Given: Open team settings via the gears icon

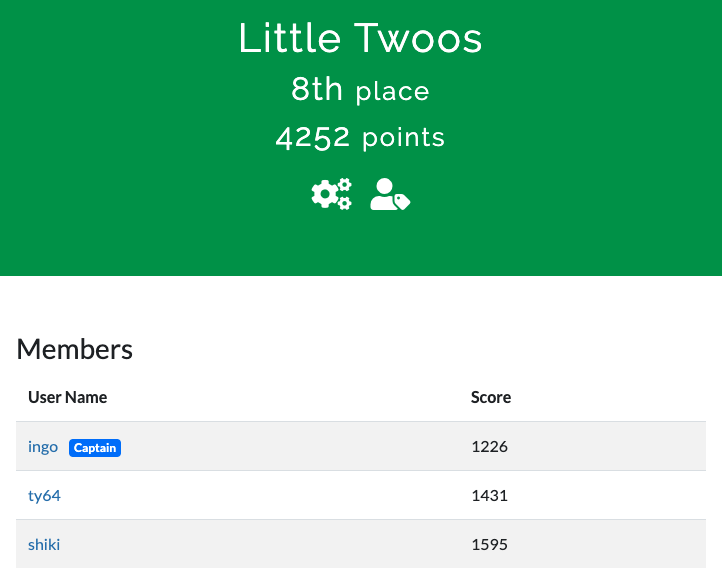Looking at the screenshot, I should point(331,194).
